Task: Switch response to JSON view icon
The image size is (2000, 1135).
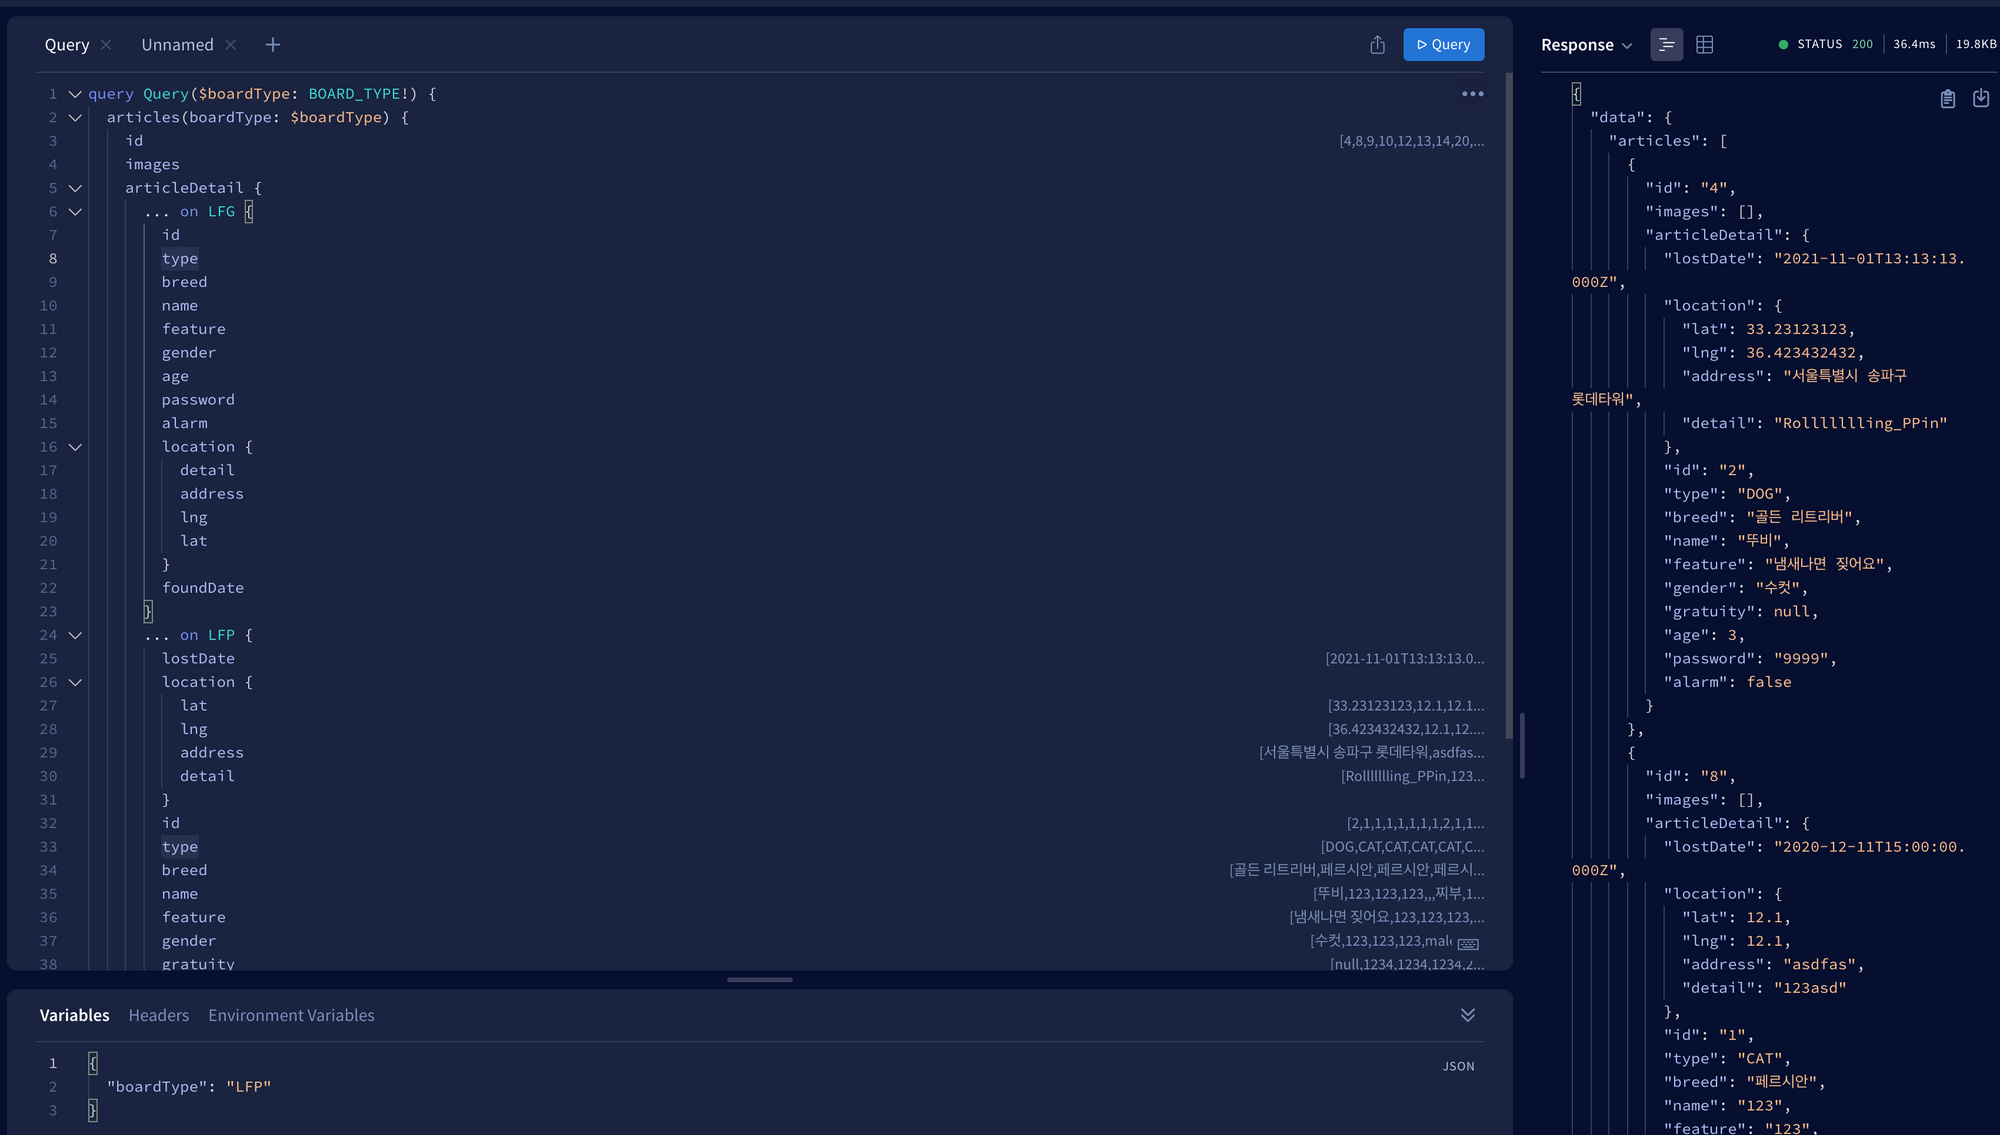Action: tap(1666, 45)
